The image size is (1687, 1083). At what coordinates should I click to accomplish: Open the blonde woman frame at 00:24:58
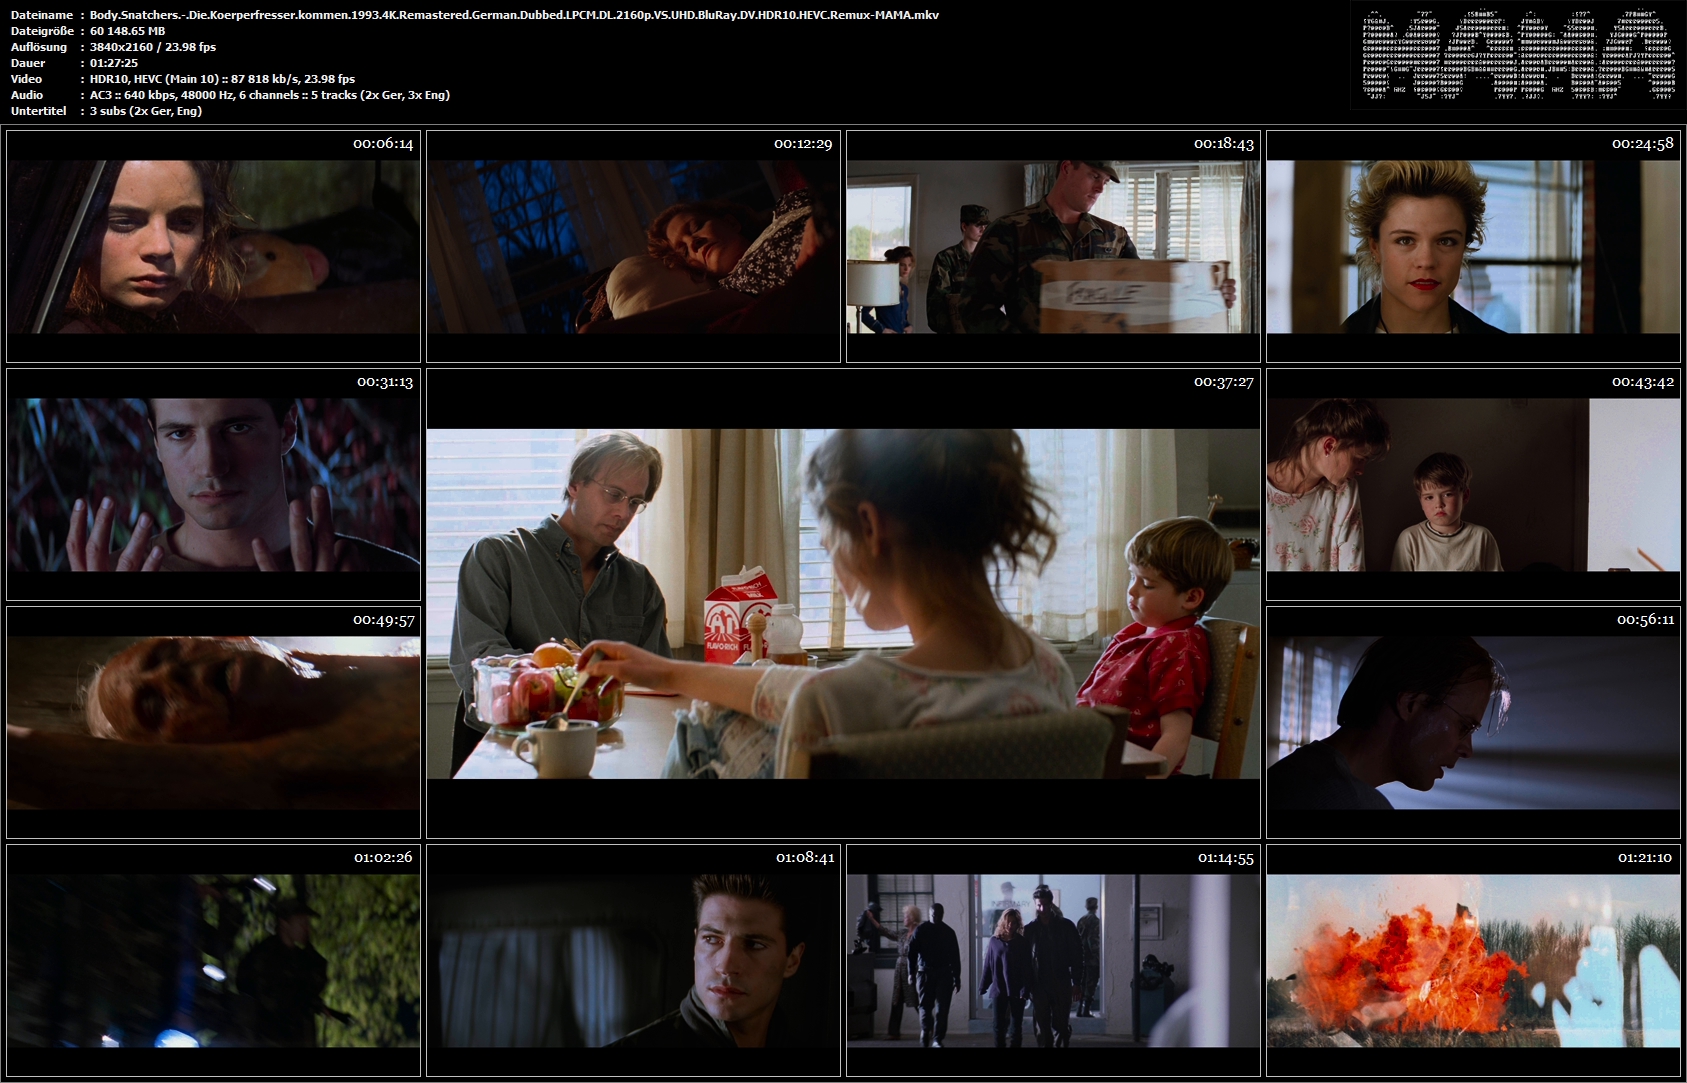(x=1473, y=246)
